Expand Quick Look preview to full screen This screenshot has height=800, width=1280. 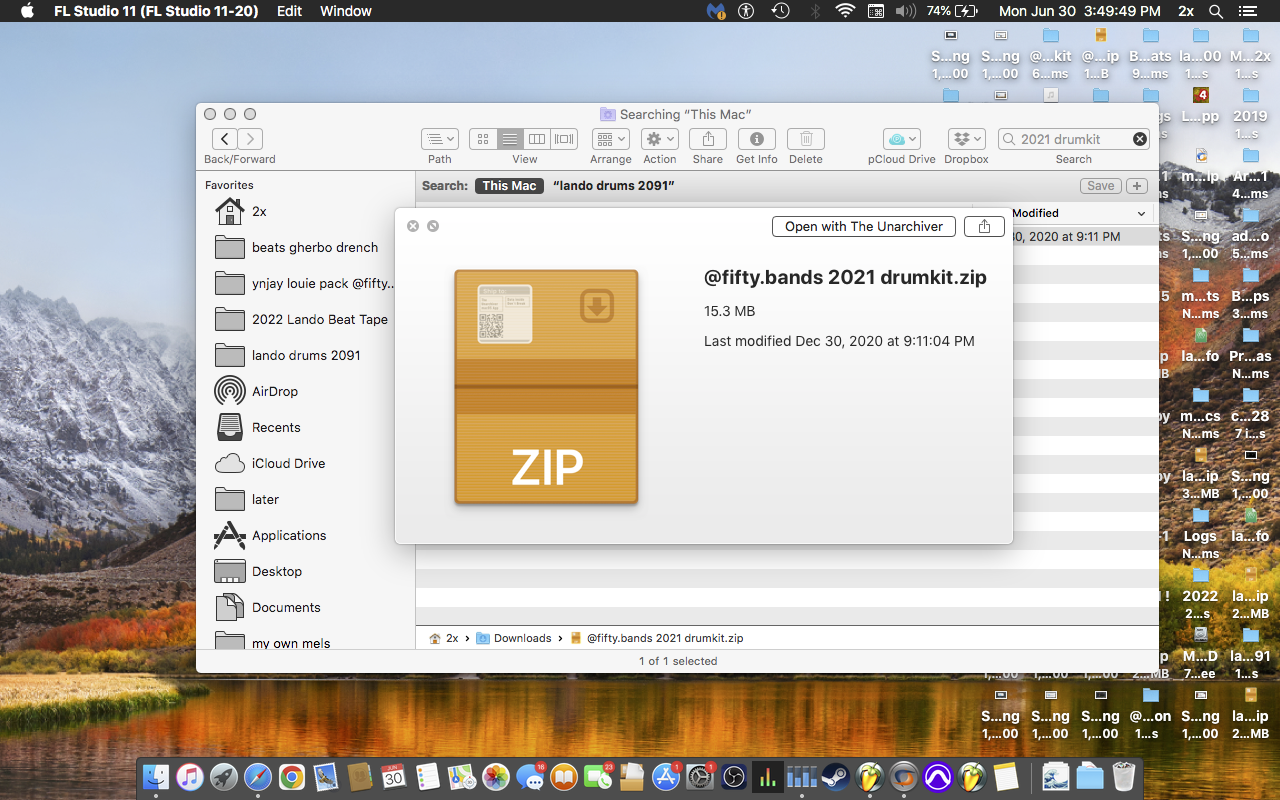[433, 226]
